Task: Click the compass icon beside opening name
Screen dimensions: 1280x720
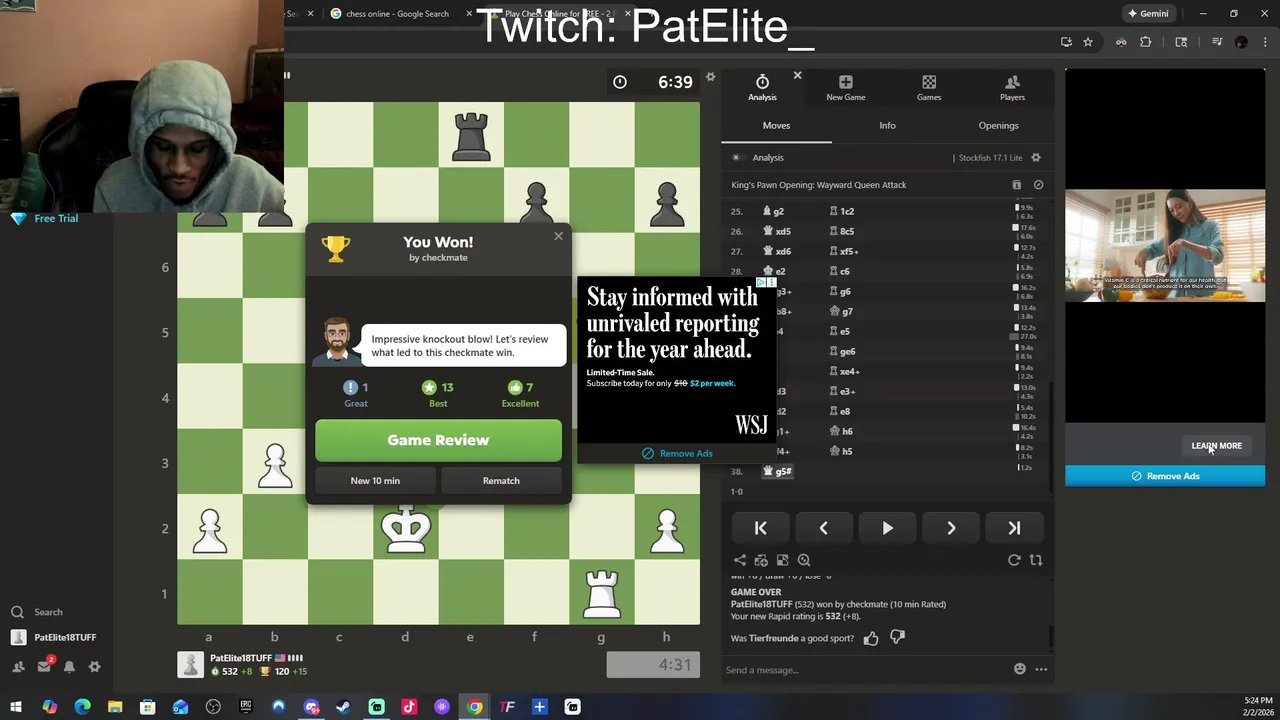Action: click(x=1038, y=185)
